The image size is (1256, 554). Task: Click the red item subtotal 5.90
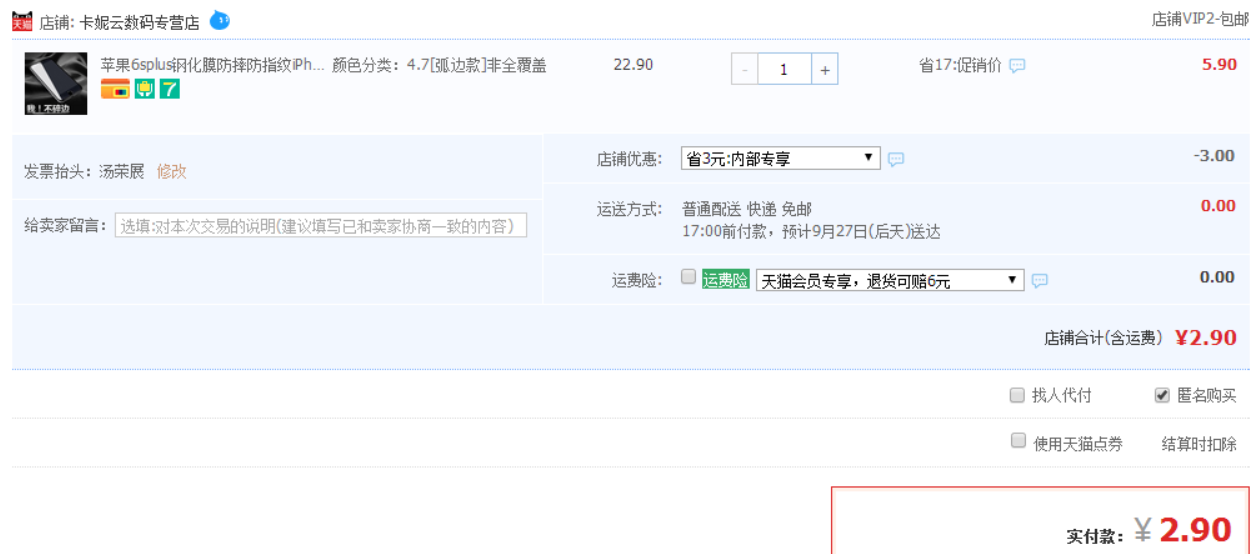pos(1219,64)
